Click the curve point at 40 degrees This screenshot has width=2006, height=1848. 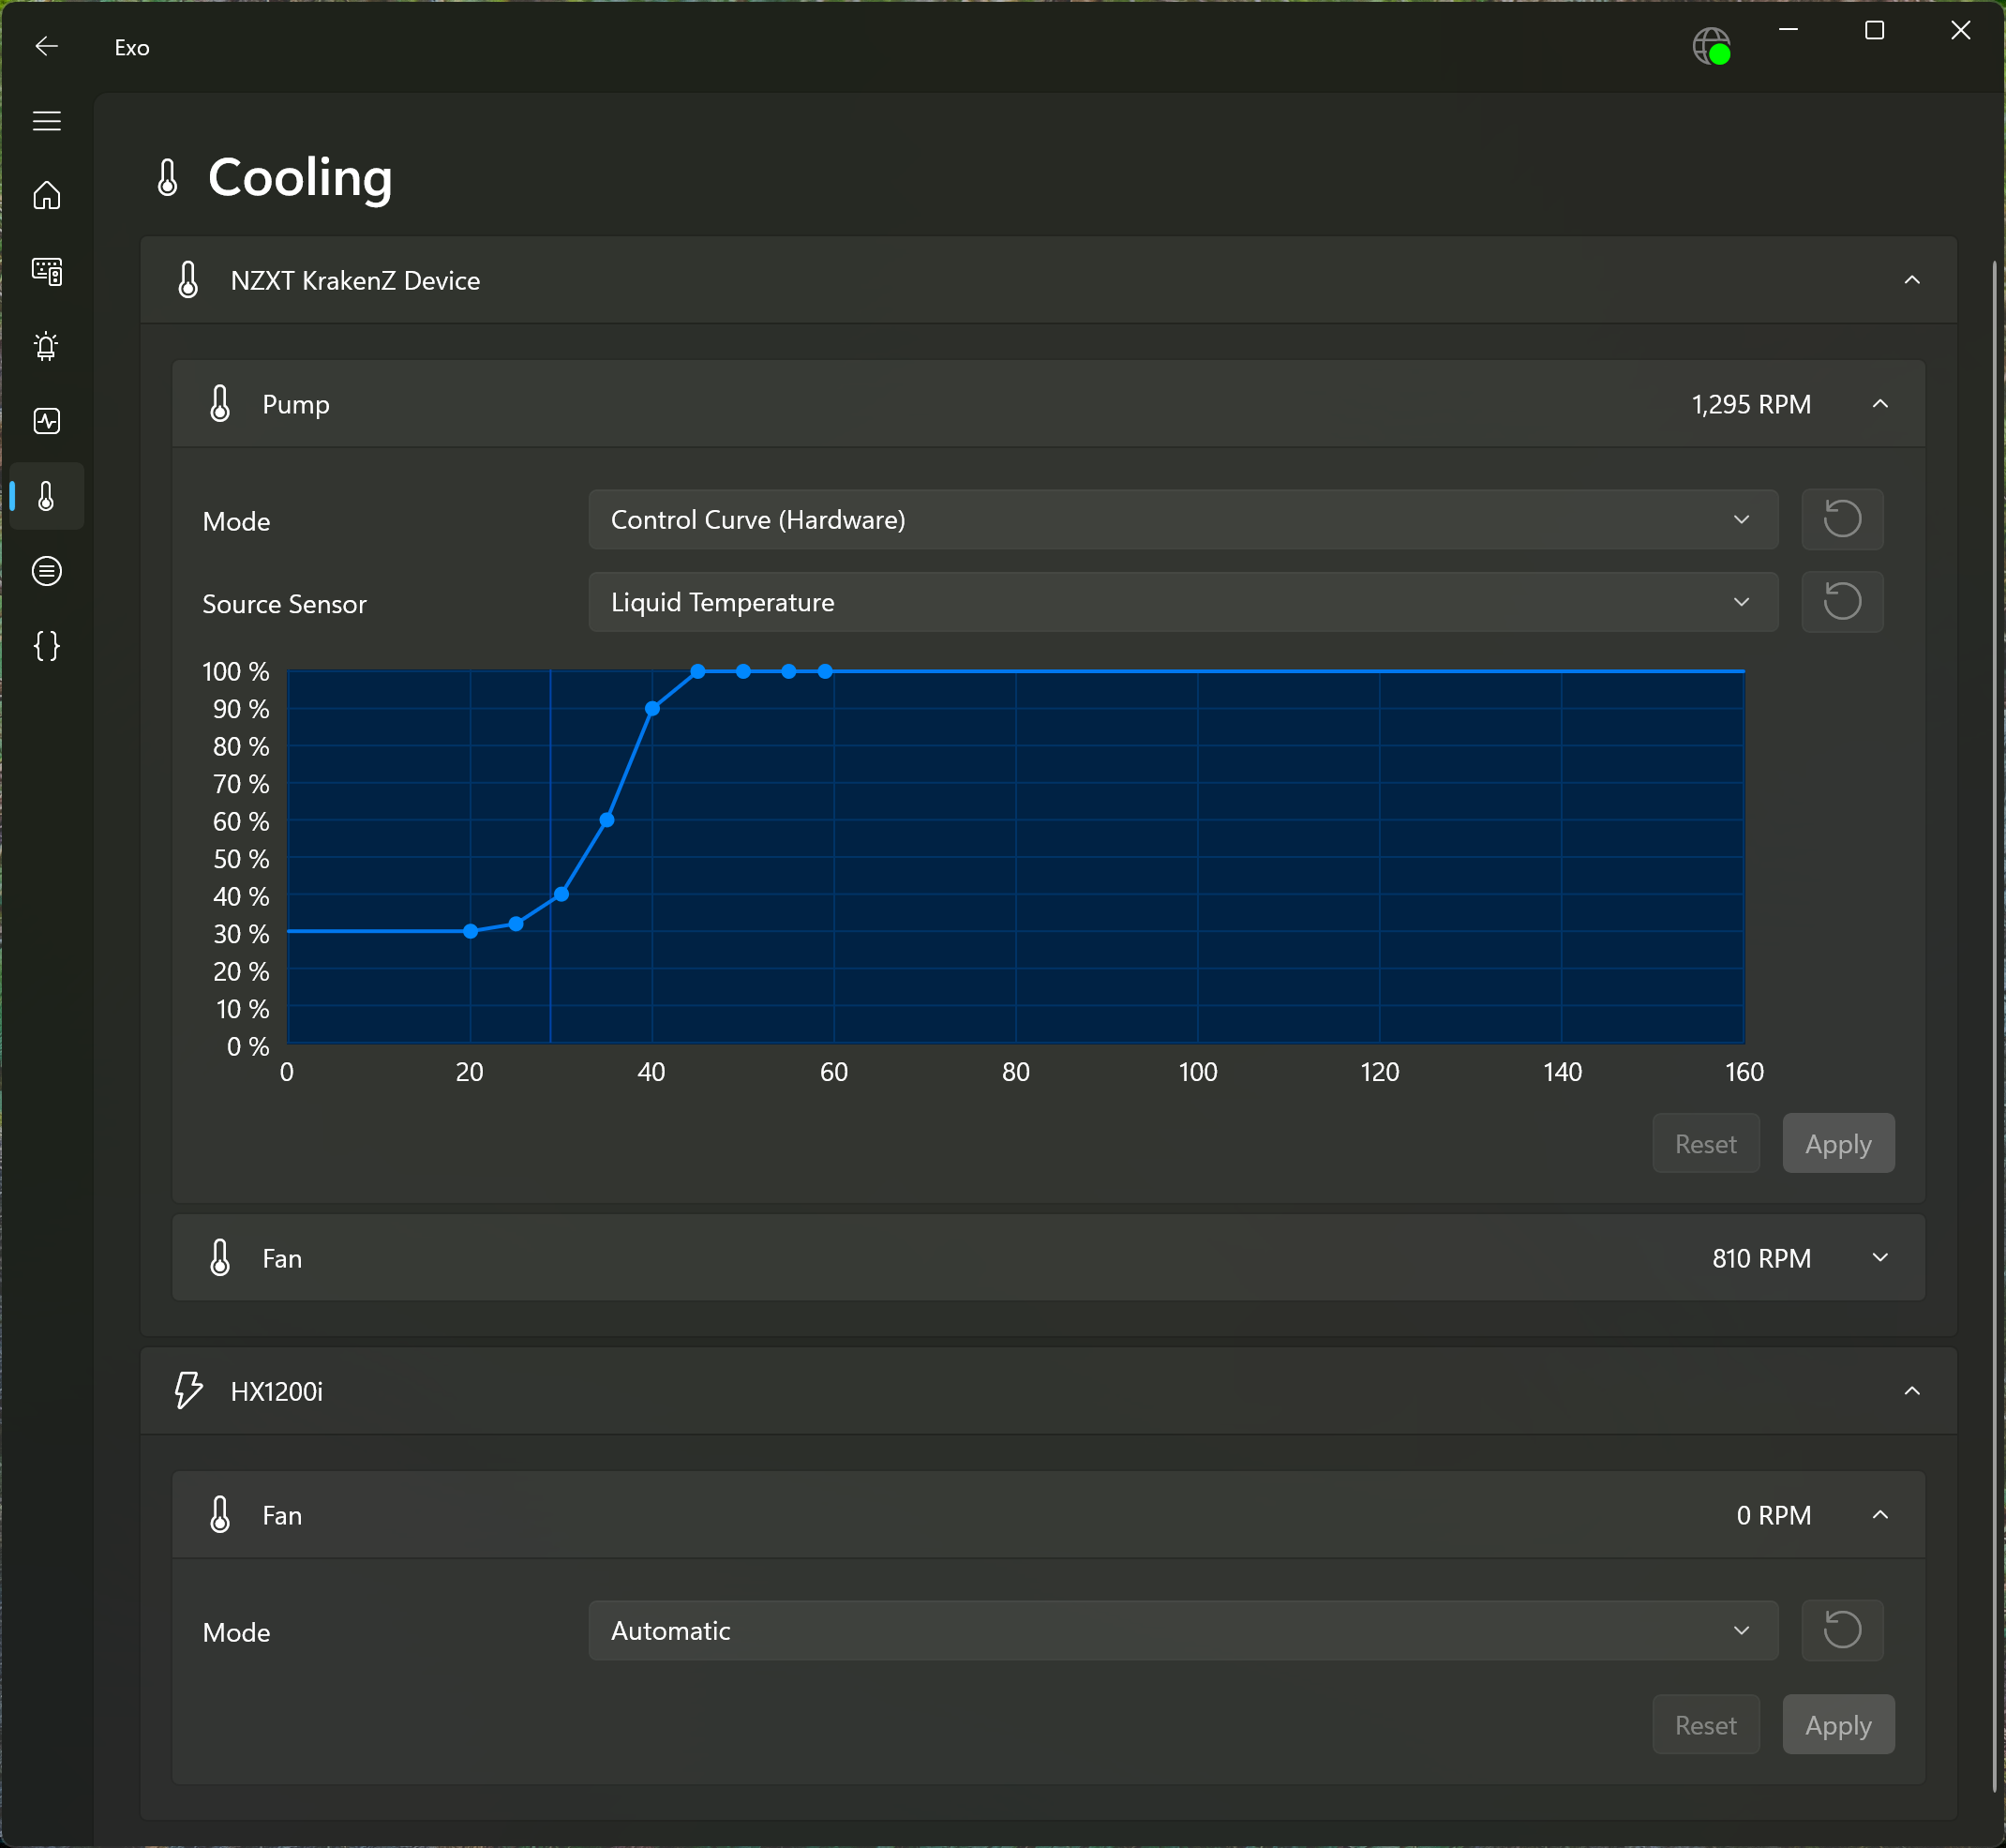point(652,709)
